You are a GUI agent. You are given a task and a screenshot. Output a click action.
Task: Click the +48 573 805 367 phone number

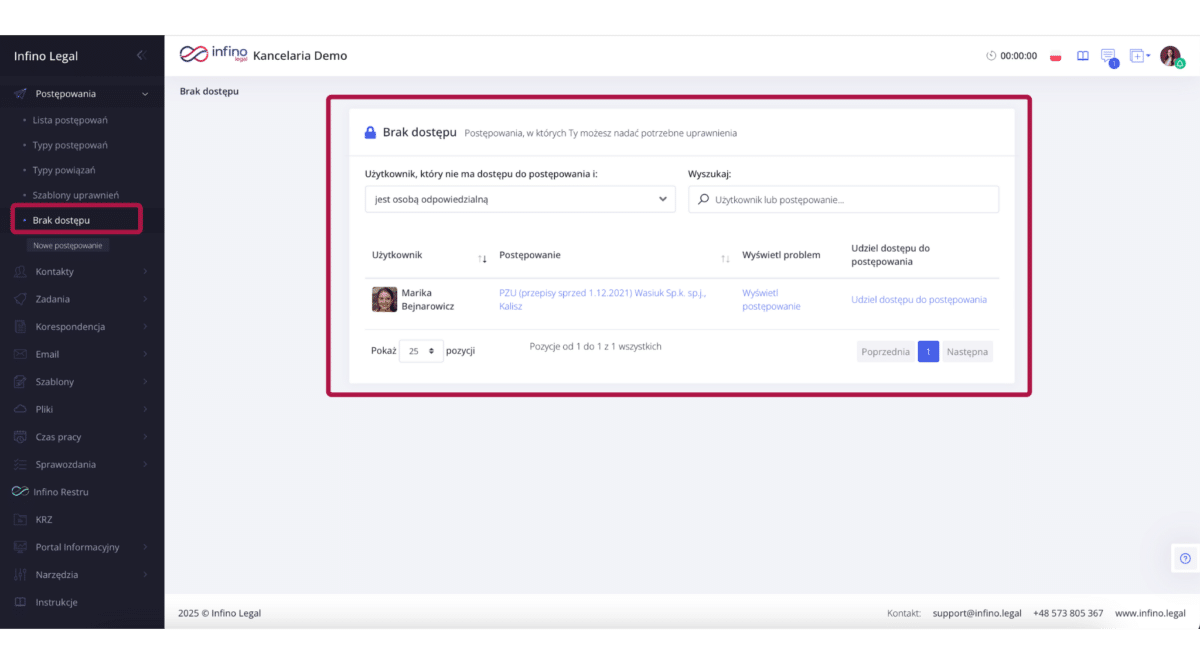click(1068, 613)
